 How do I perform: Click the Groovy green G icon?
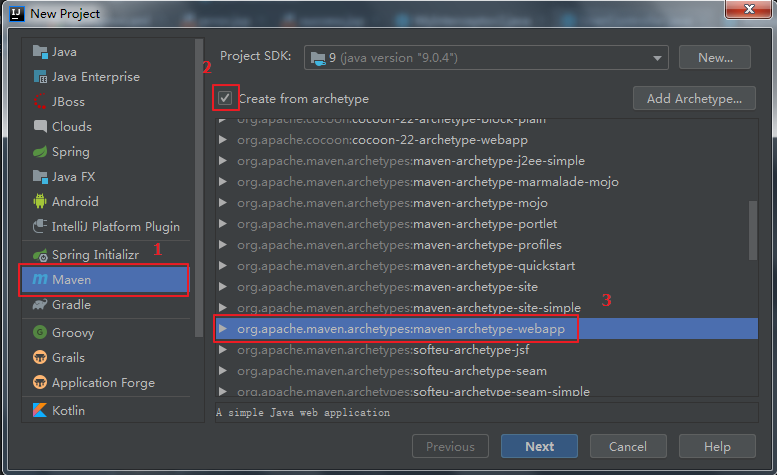pyautogui.click(x=40, y=332)
